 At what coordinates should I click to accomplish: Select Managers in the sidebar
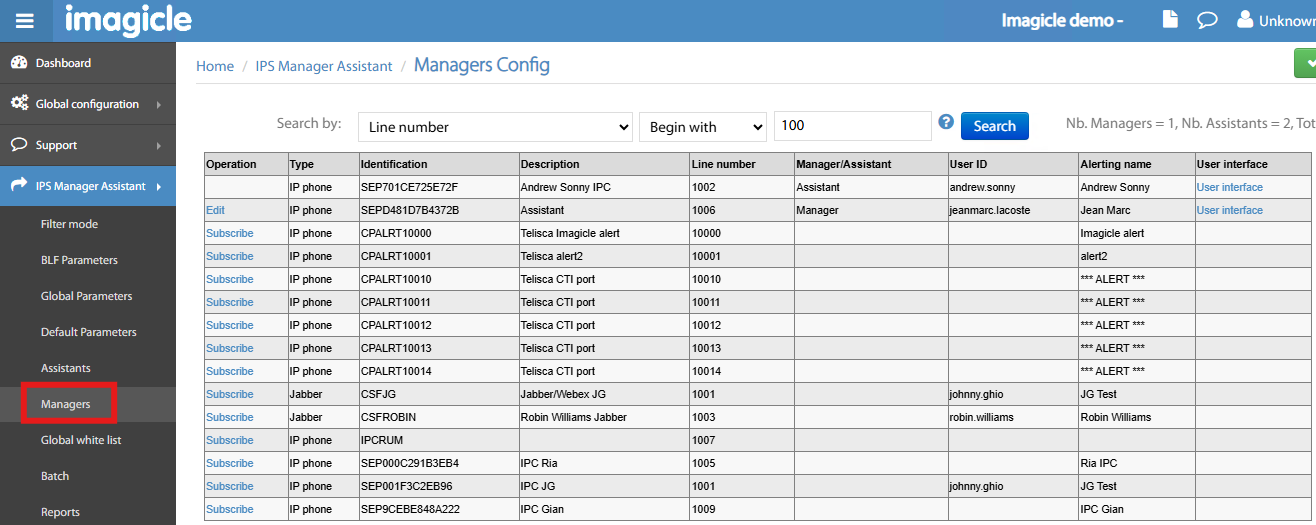(66, 404)
